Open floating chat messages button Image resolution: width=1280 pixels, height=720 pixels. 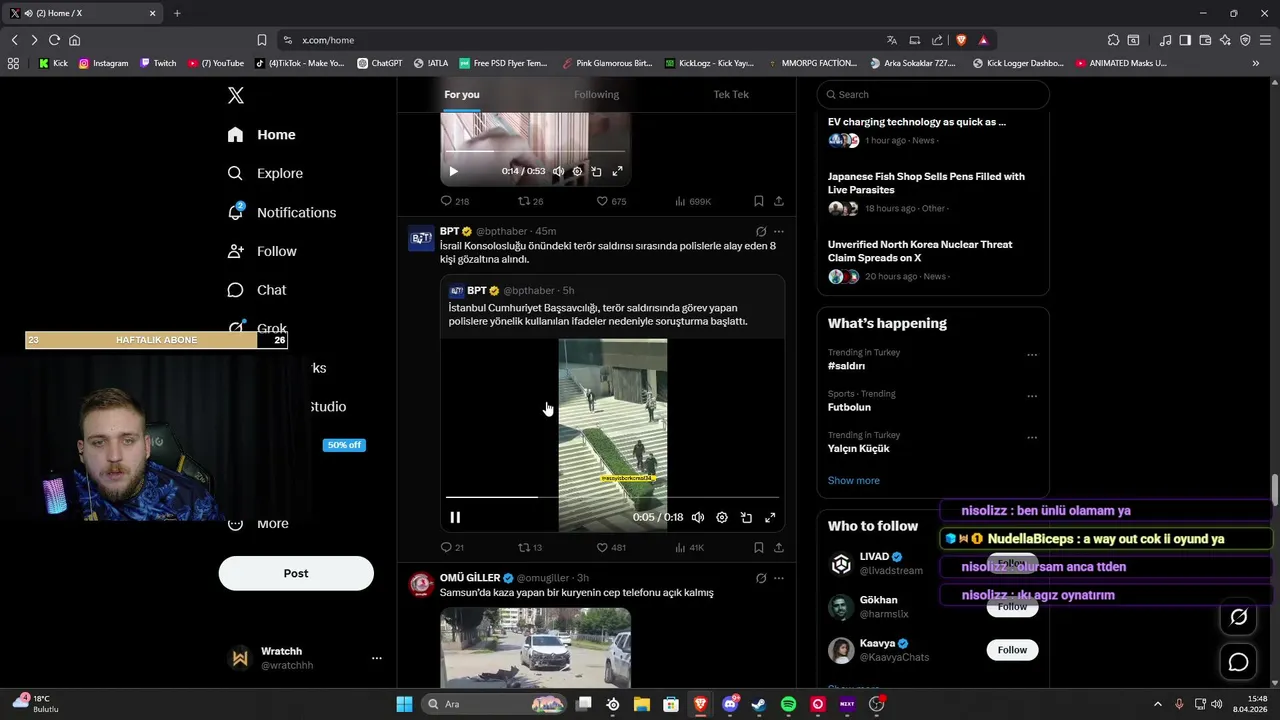1238,662
